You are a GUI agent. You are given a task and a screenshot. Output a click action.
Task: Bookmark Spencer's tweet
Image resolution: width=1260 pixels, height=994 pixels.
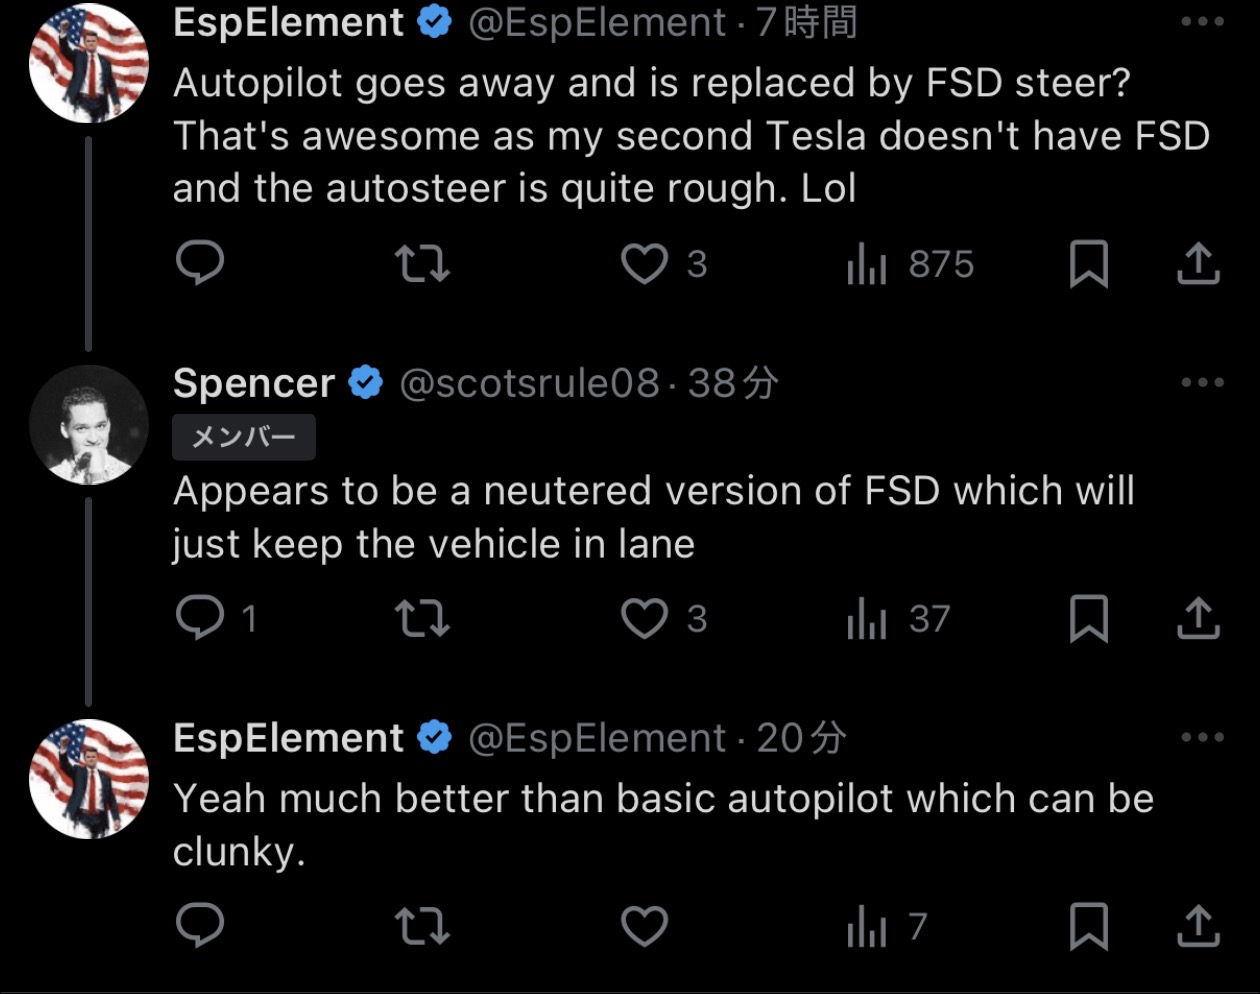(1088, 618)
